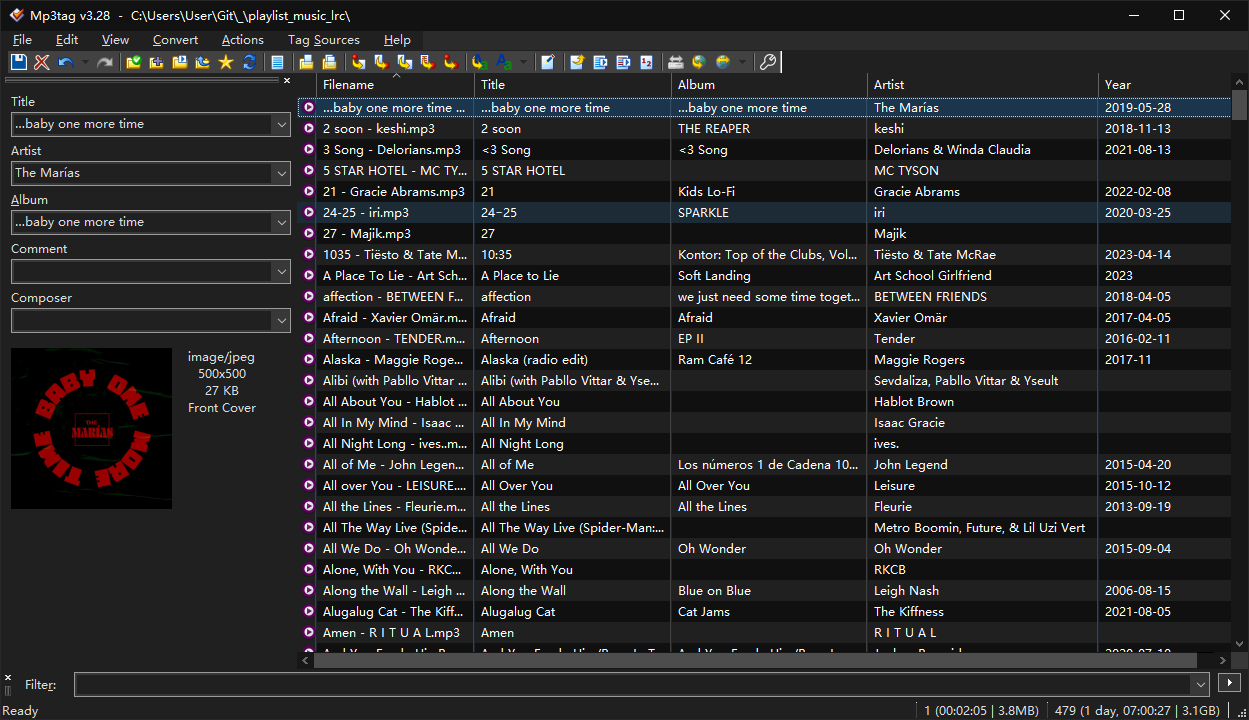Open the Help menu
Image resolution: width=1249 pixels, height=720 pixels.
tap(397, 40)
